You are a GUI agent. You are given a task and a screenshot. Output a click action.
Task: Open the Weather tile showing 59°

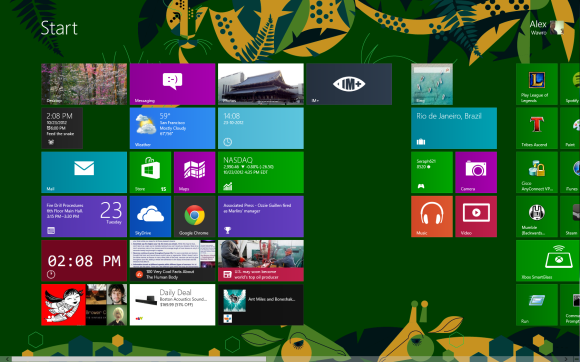pos(172,128)
